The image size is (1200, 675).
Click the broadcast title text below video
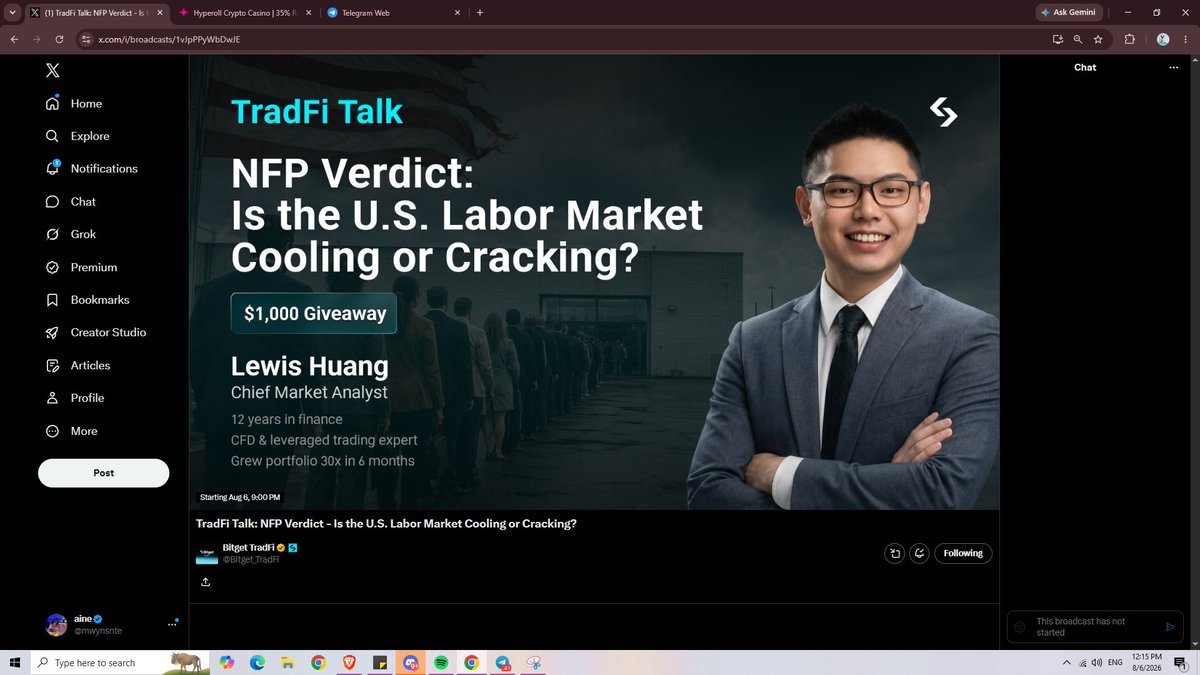click(x=386, y=524)
